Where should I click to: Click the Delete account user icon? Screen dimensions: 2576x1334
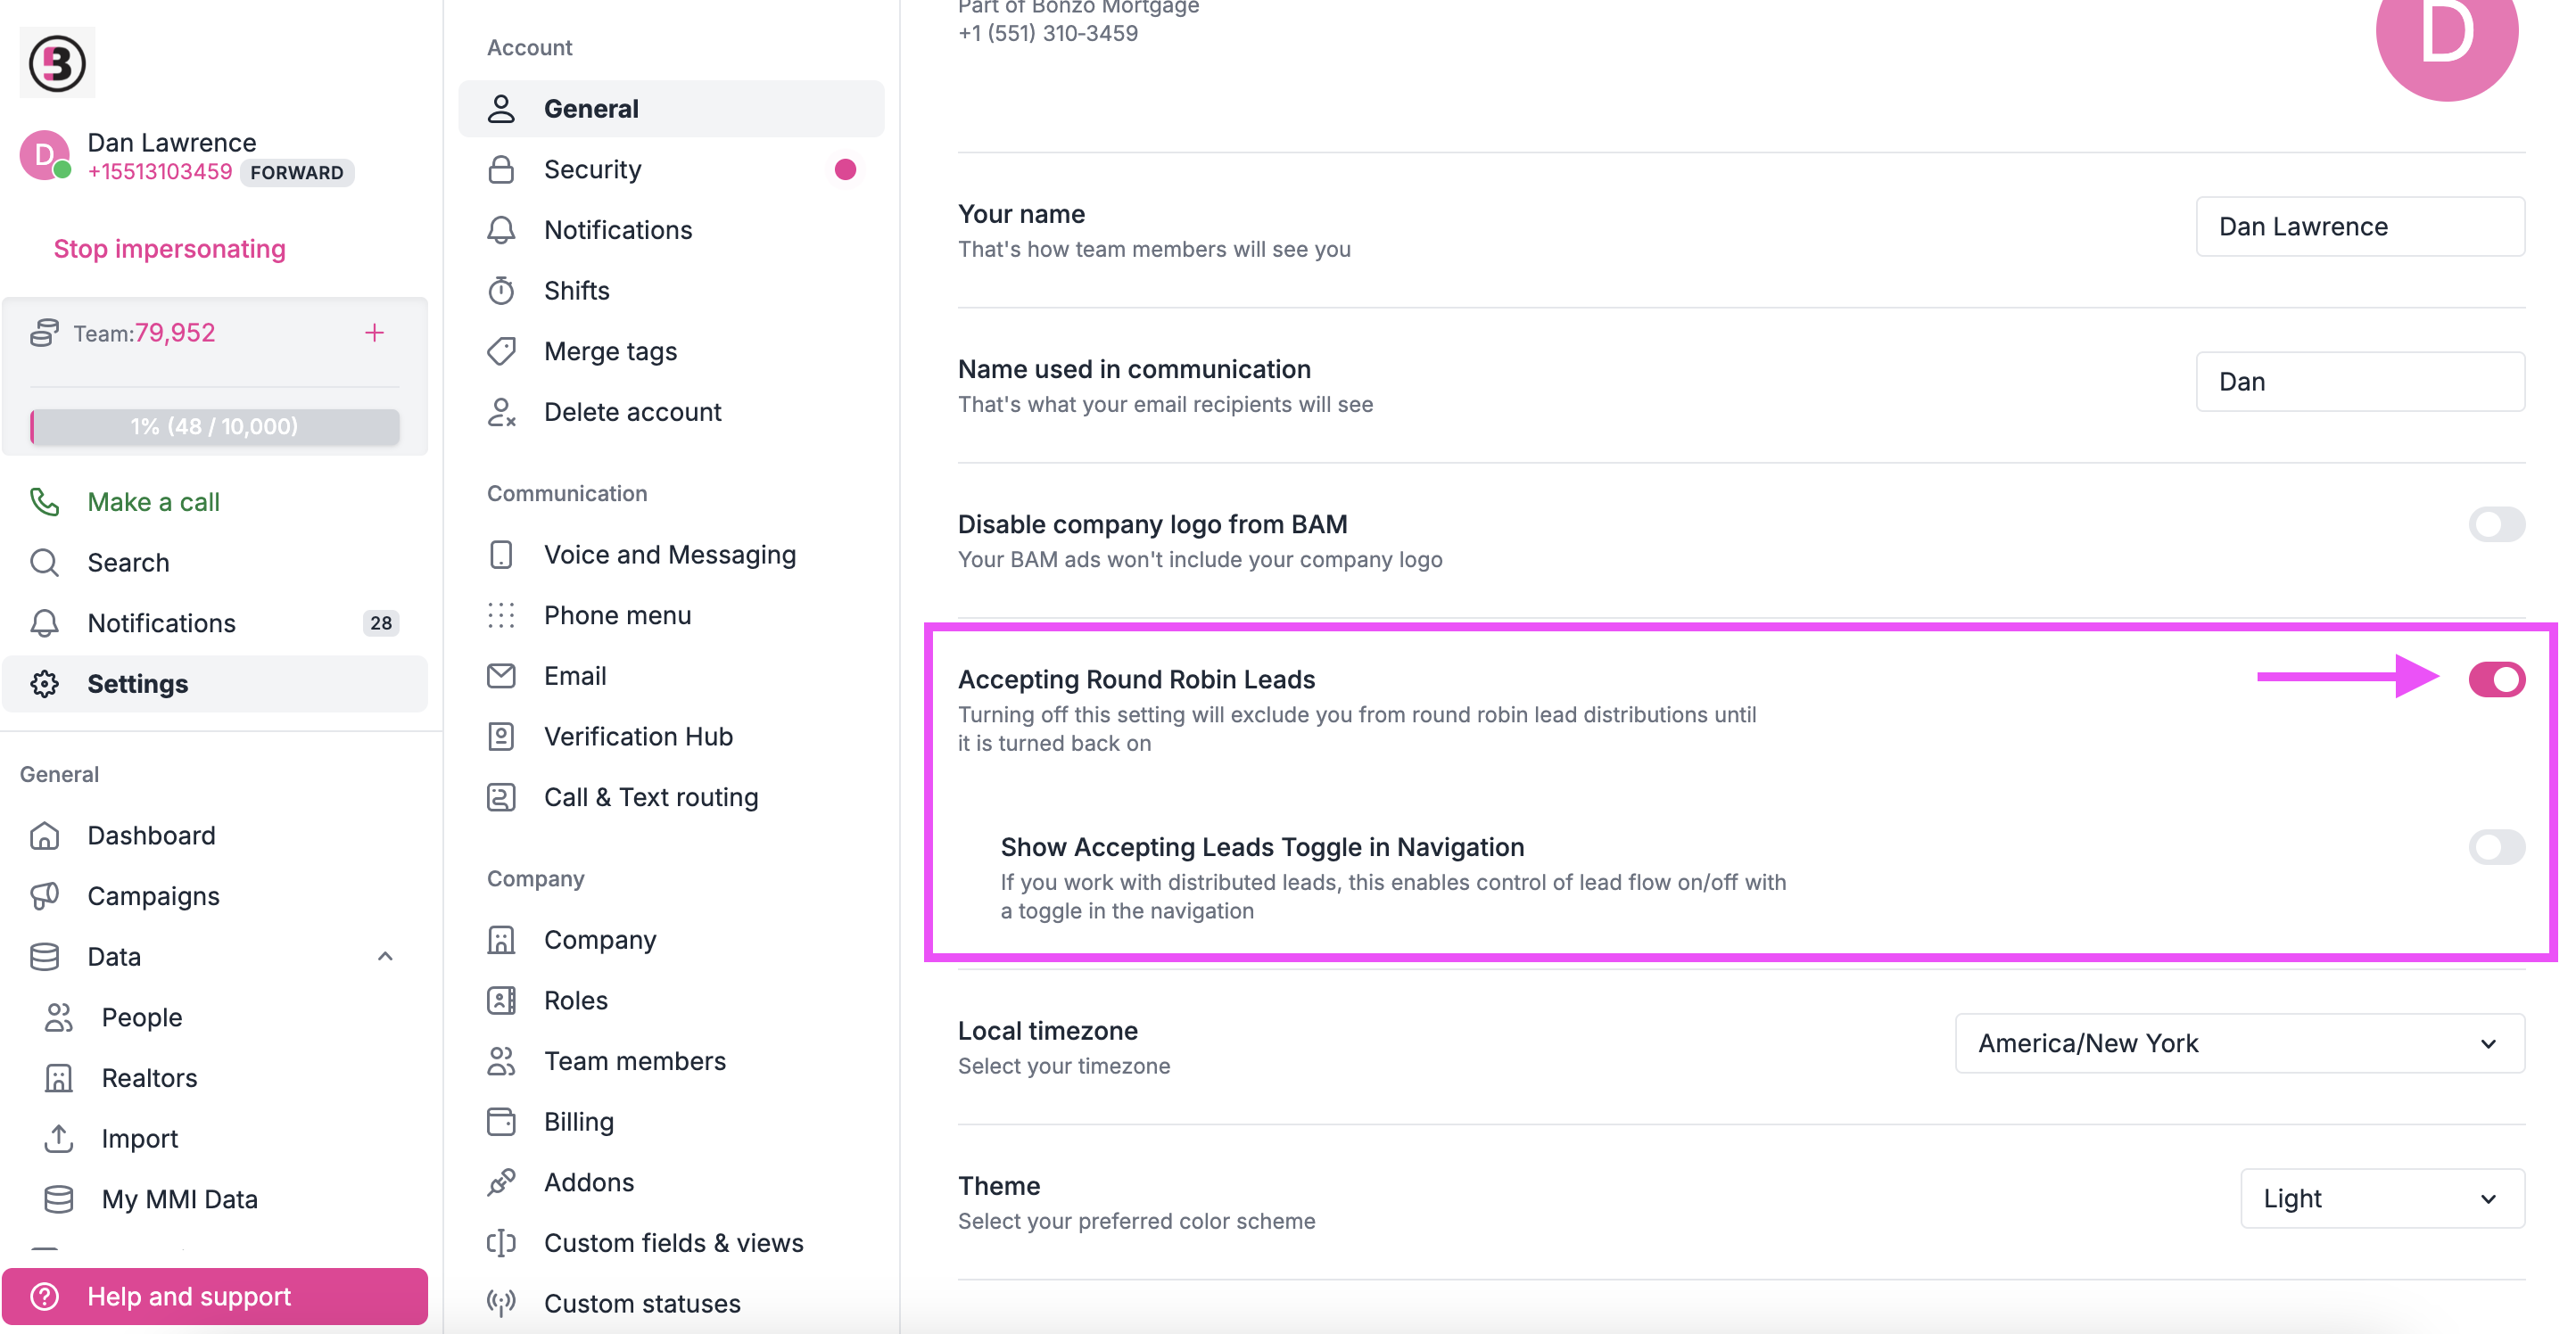(501, 412)
